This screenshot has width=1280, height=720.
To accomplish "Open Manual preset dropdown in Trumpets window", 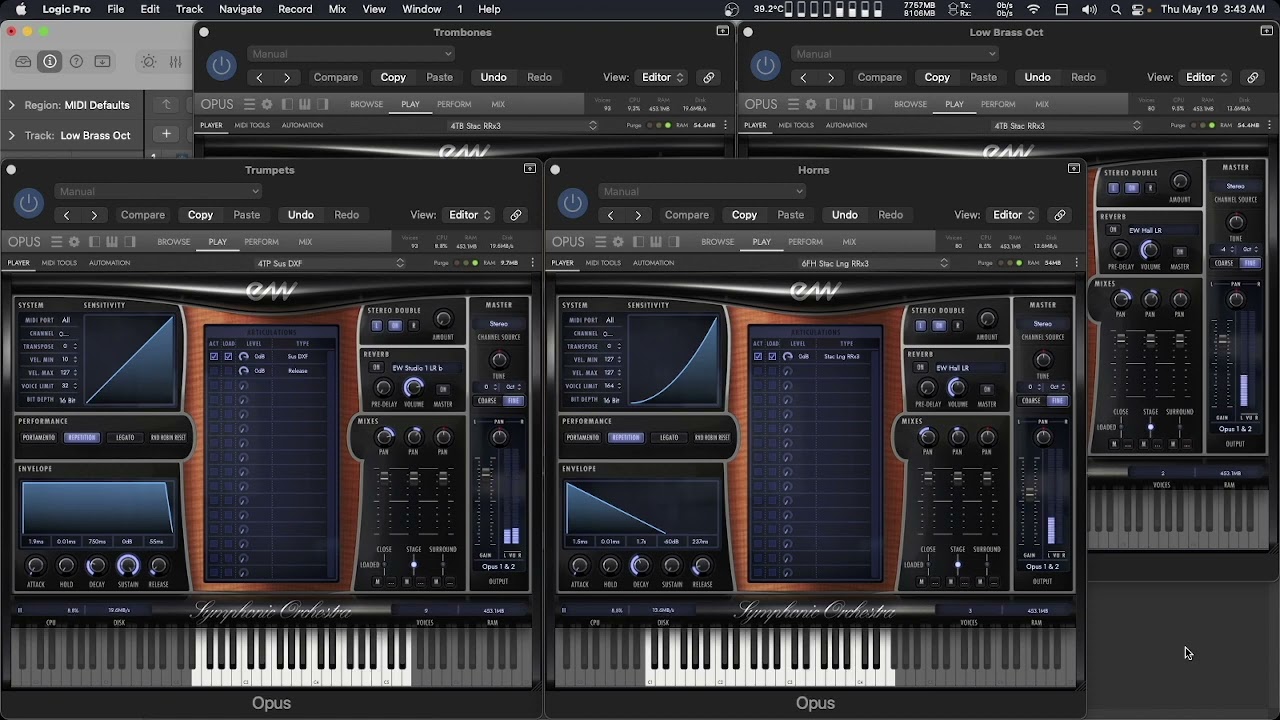I will pyautogui.click(x=158, y=192).
